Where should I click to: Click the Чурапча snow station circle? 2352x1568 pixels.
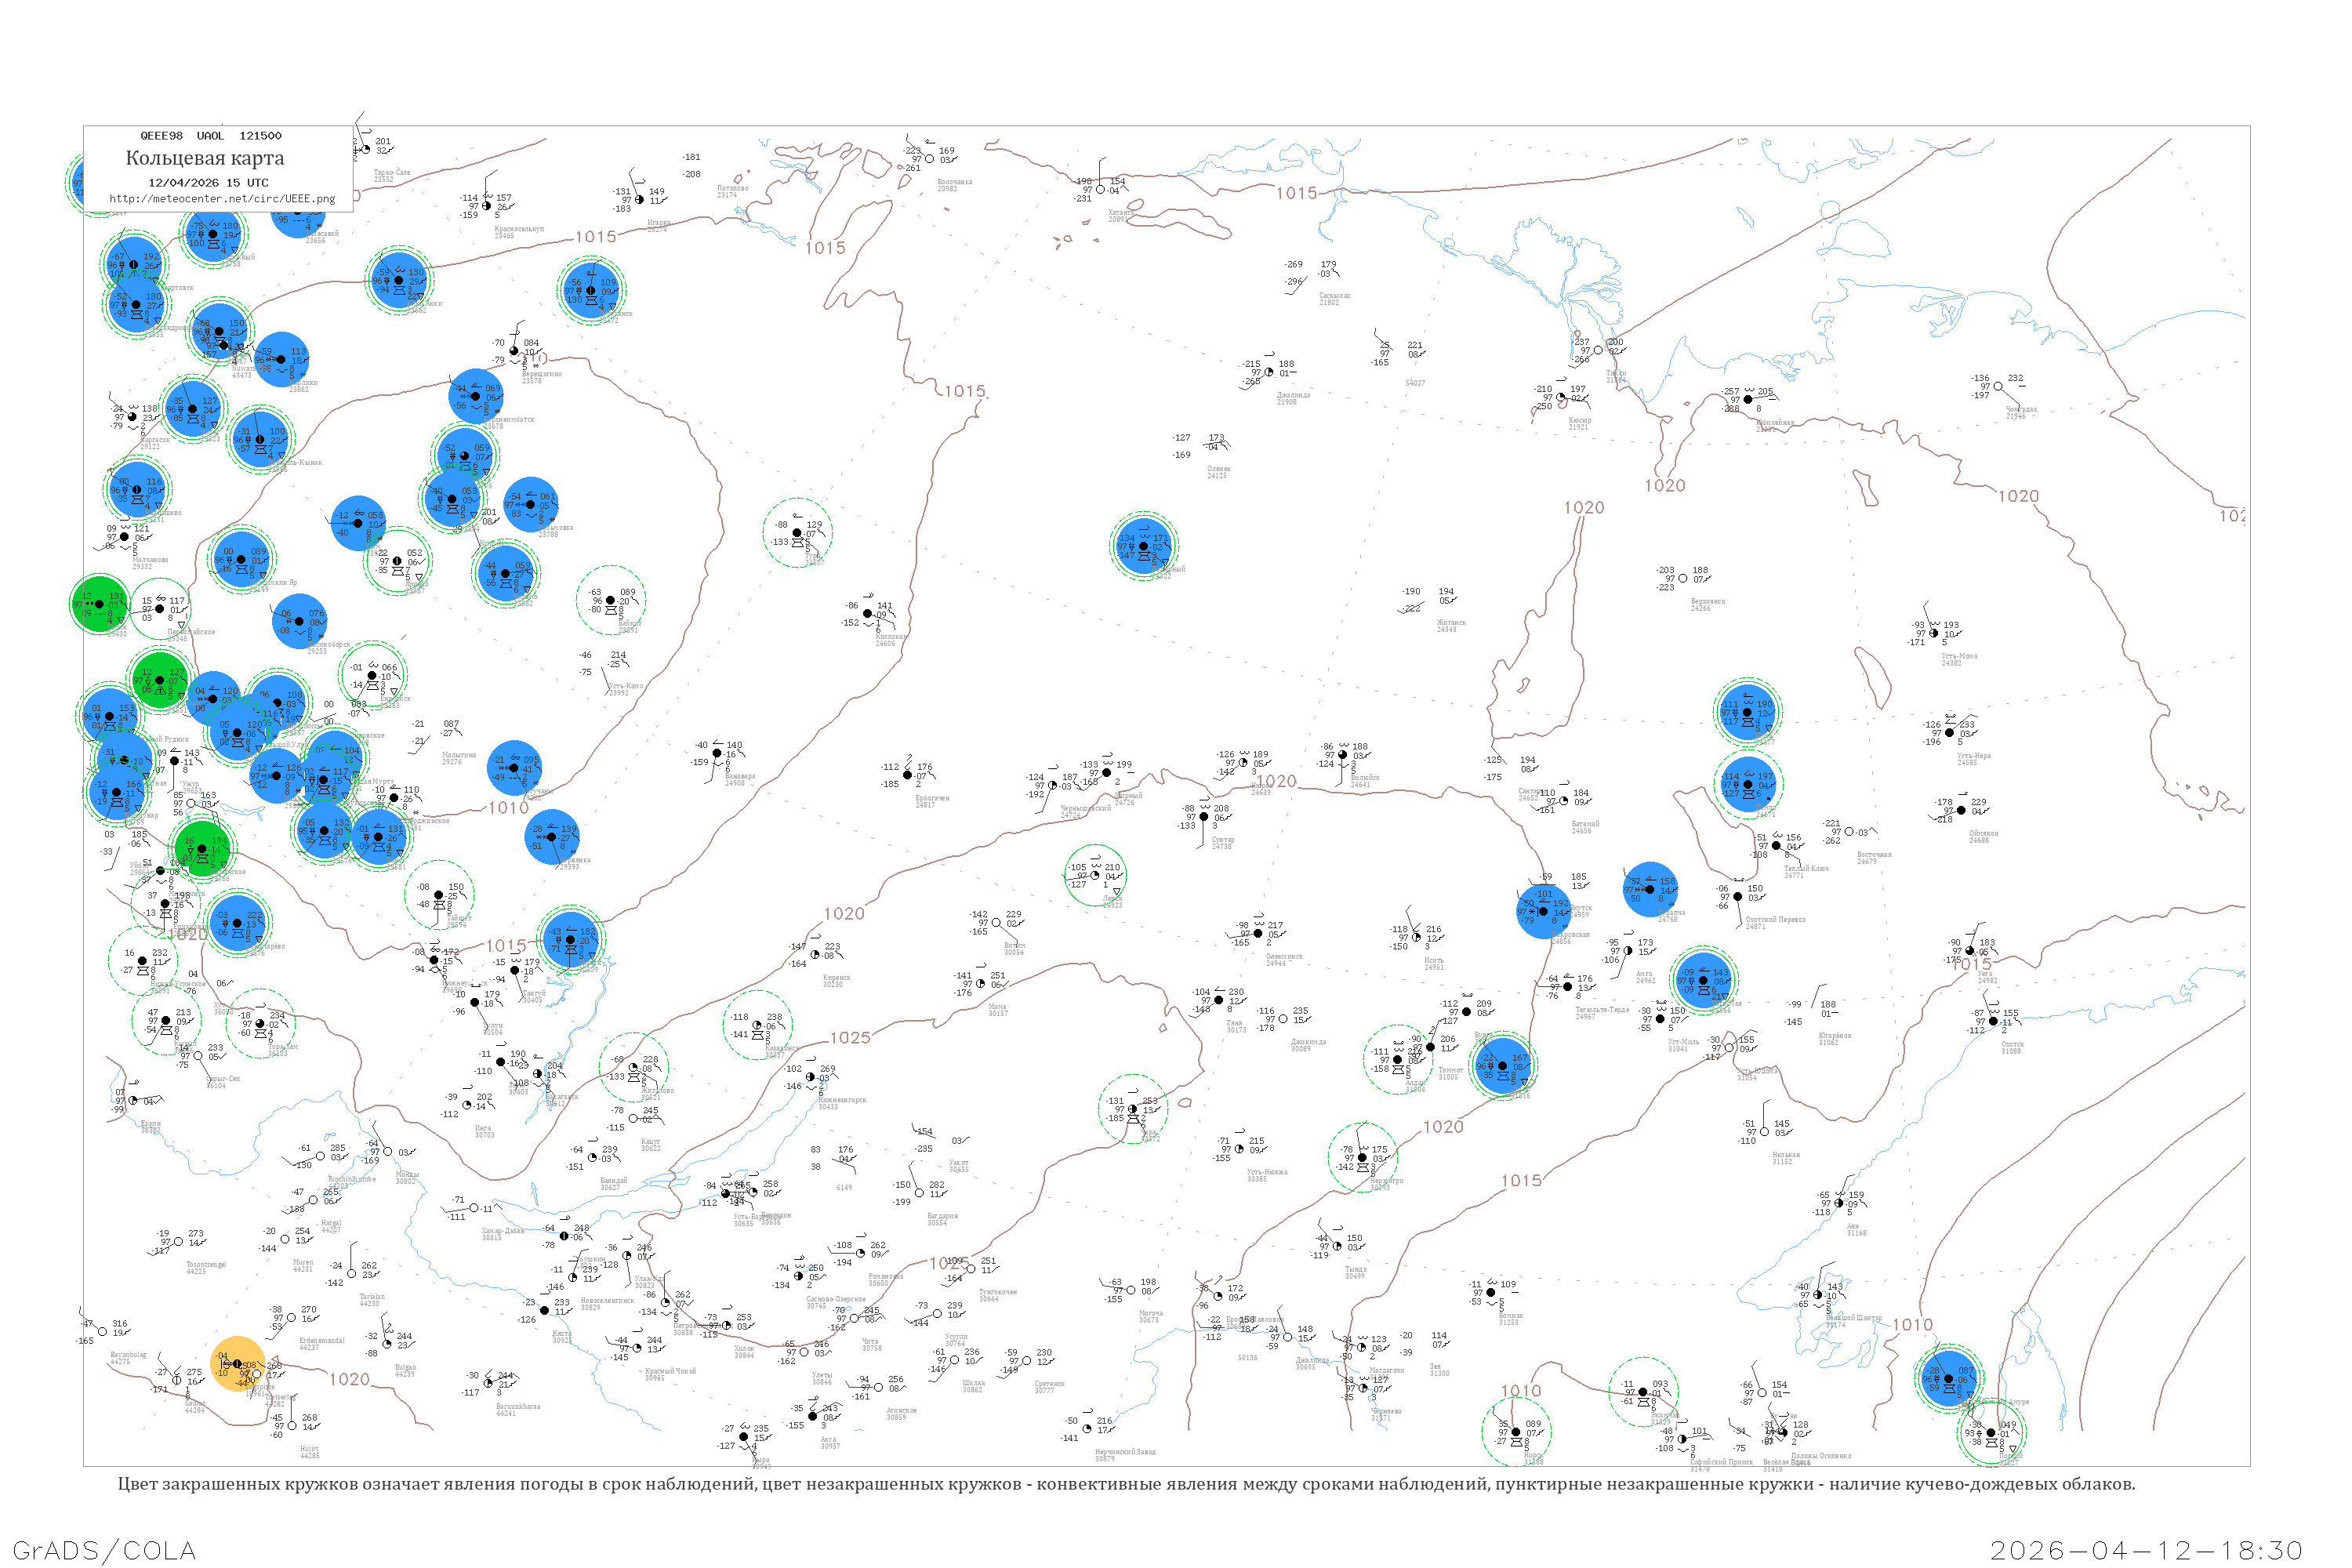coord(1651,889)
